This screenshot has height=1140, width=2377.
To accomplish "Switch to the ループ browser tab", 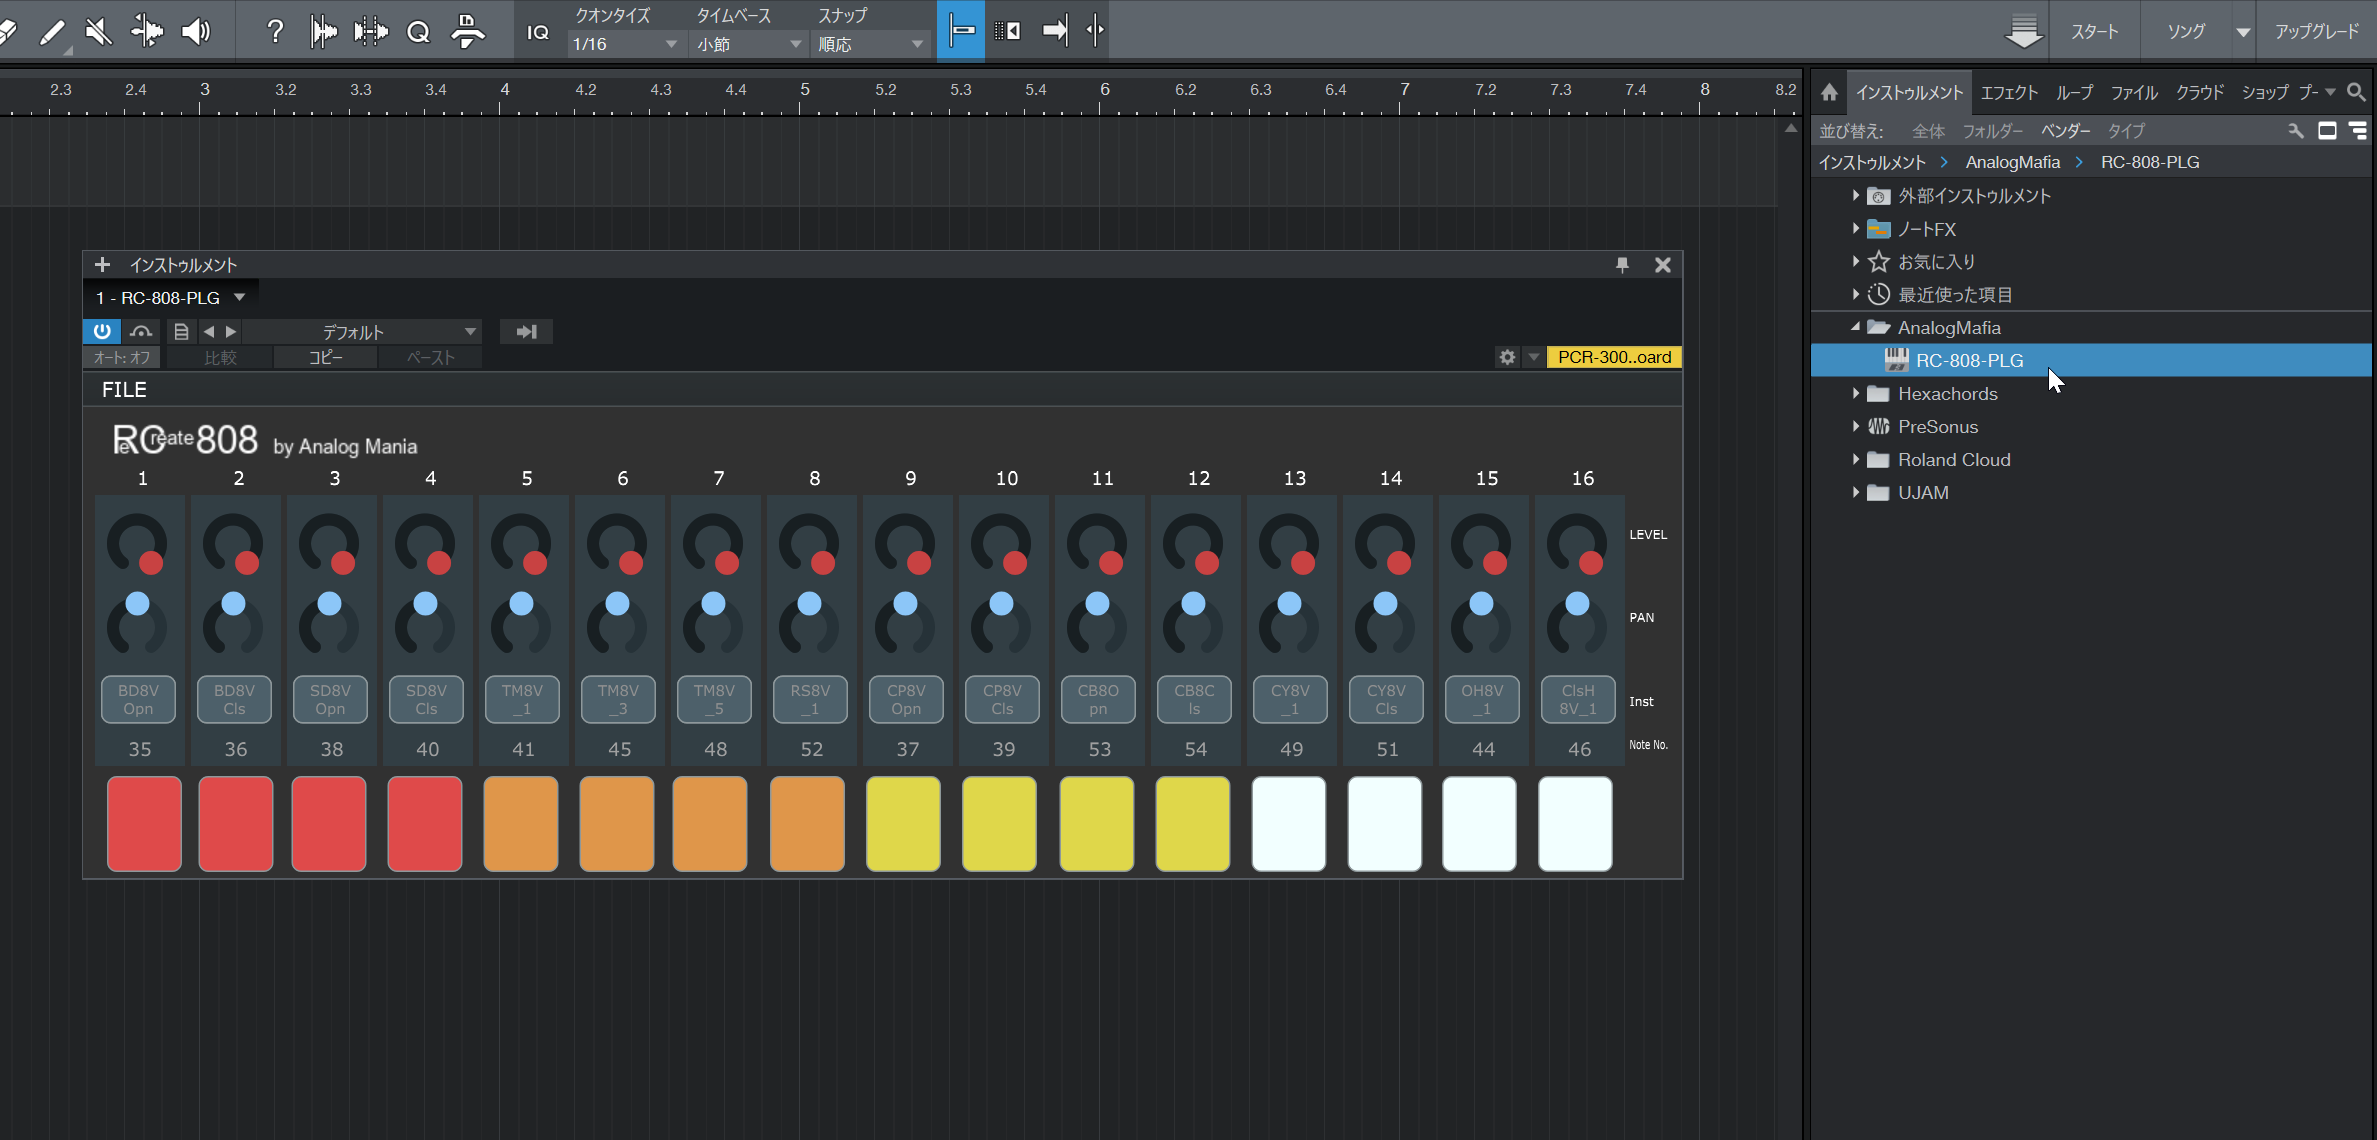I will pyautogui.click(x=2074, y=92).
